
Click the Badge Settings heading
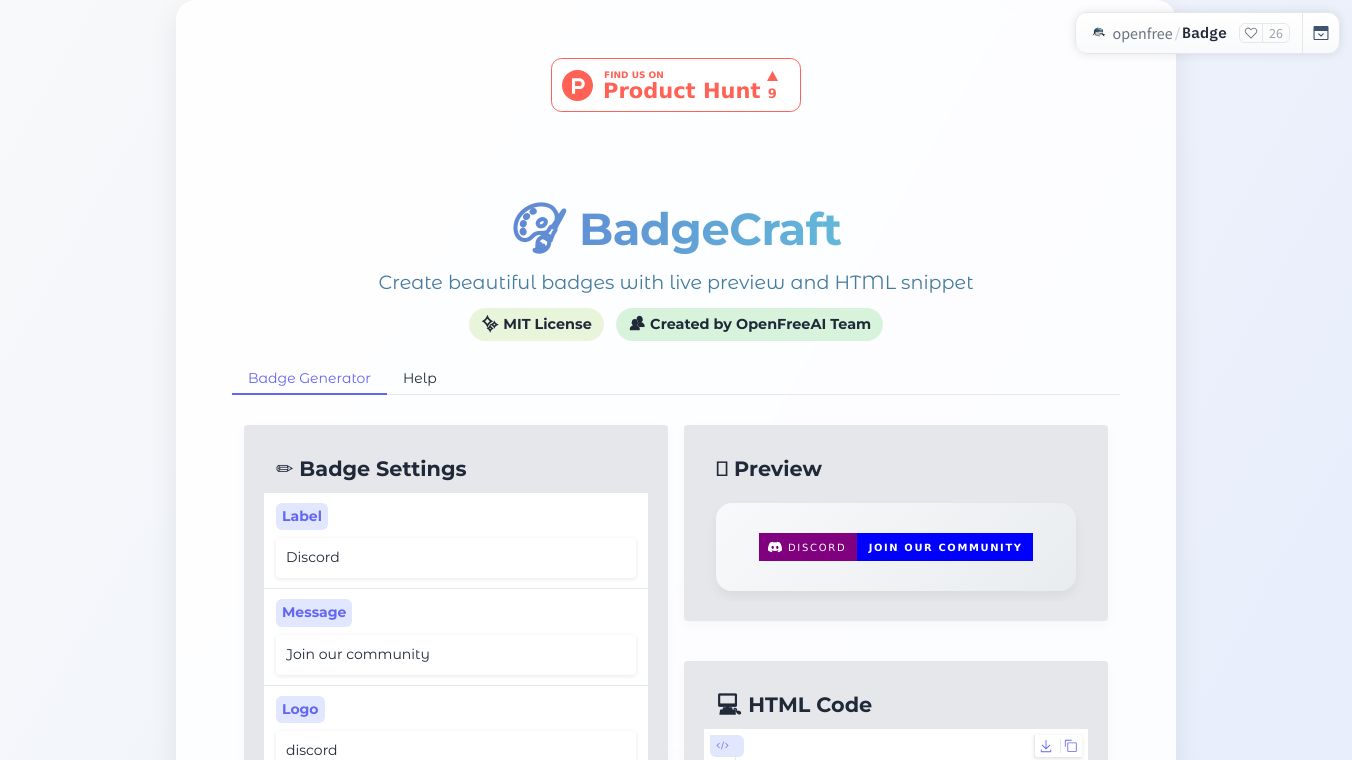tap(371, 468)
